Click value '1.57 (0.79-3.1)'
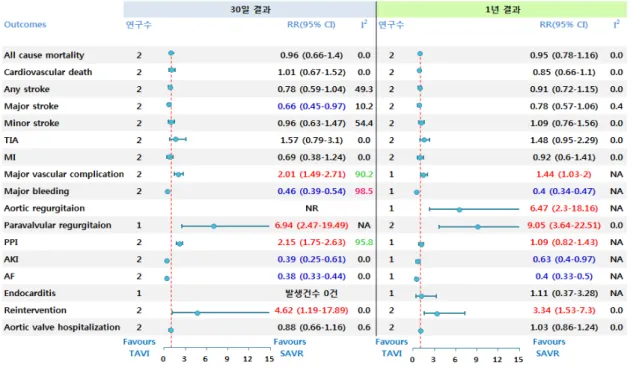Viewport: 633px width, 368px height. 311,140
